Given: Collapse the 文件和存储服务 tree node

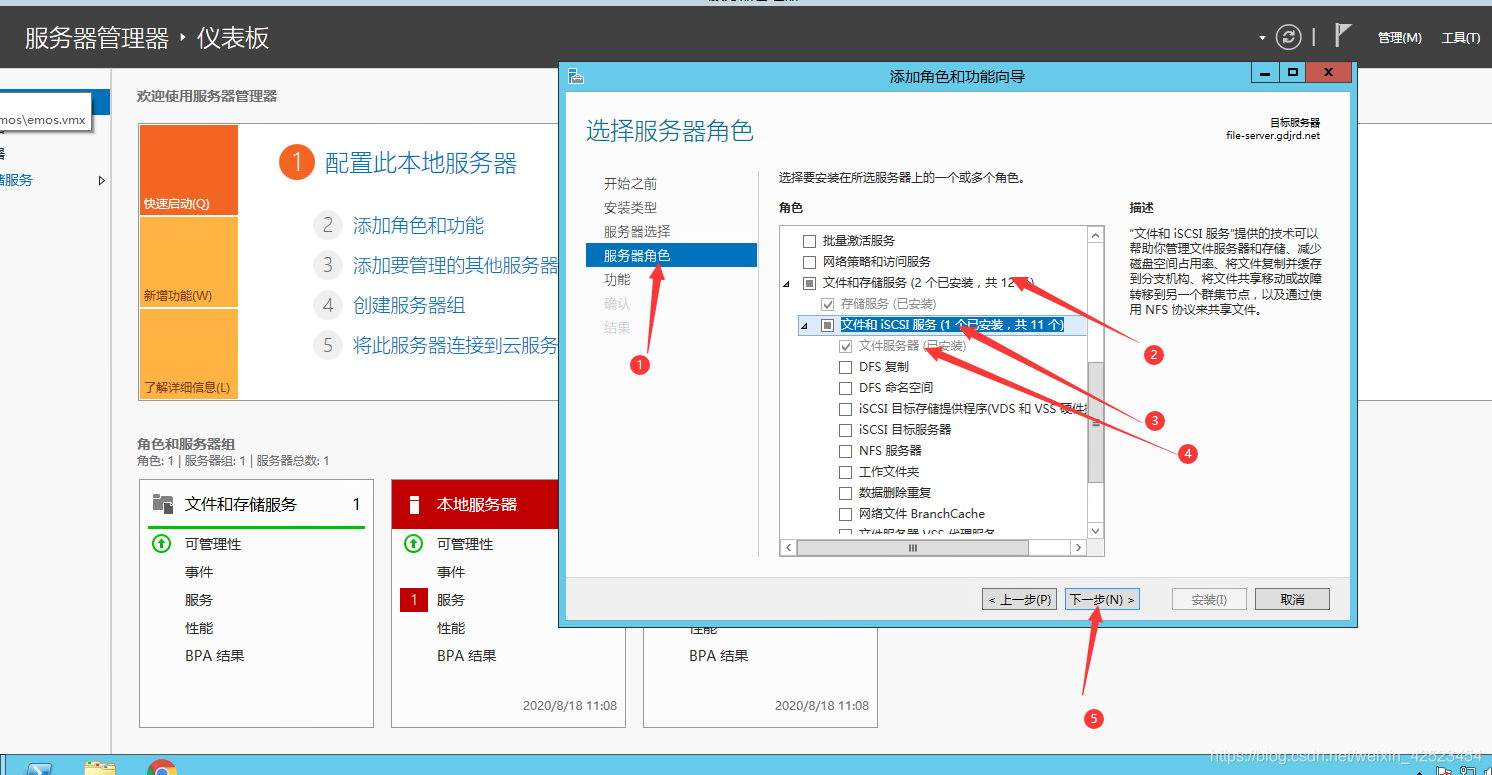Looking at the screenshot, I should point(787,285).
